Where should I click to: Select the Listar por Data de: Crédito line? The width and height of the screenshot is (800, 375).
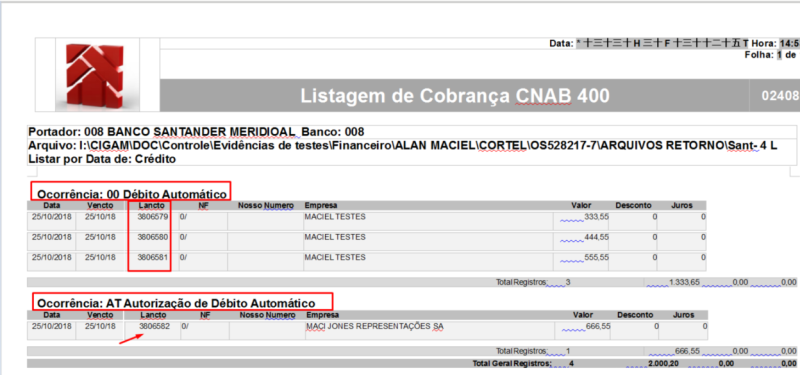coord(102,159)
